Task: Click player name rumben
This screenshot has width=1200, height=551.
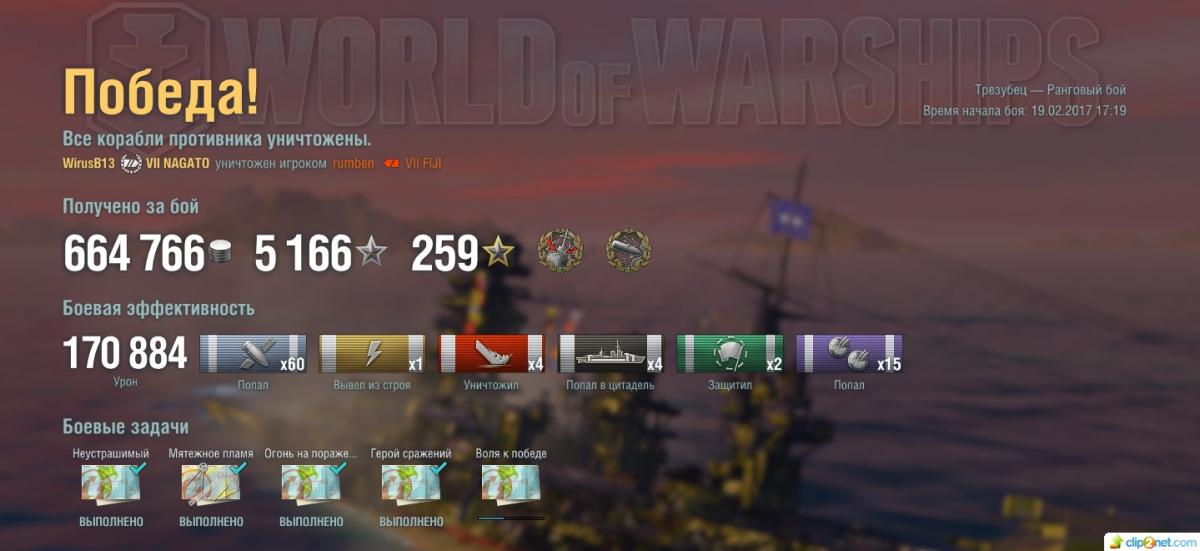Action: 354,163
